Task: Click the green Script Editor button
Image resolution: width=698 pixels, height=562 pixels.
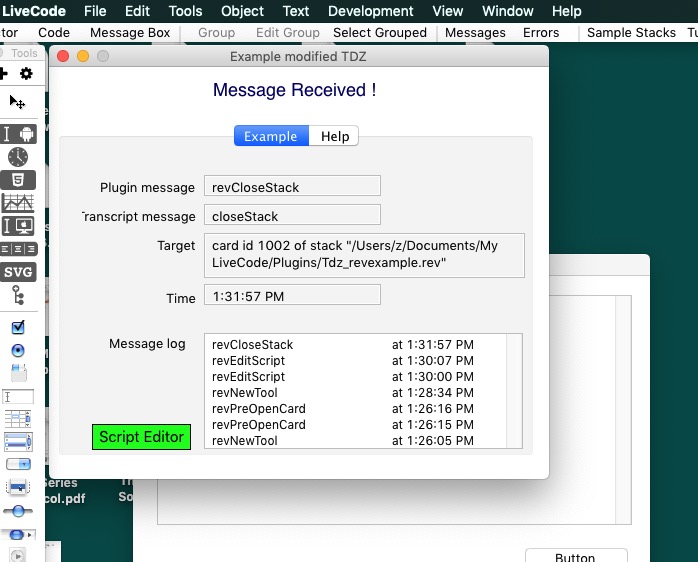Action: (x=141, y=437)
